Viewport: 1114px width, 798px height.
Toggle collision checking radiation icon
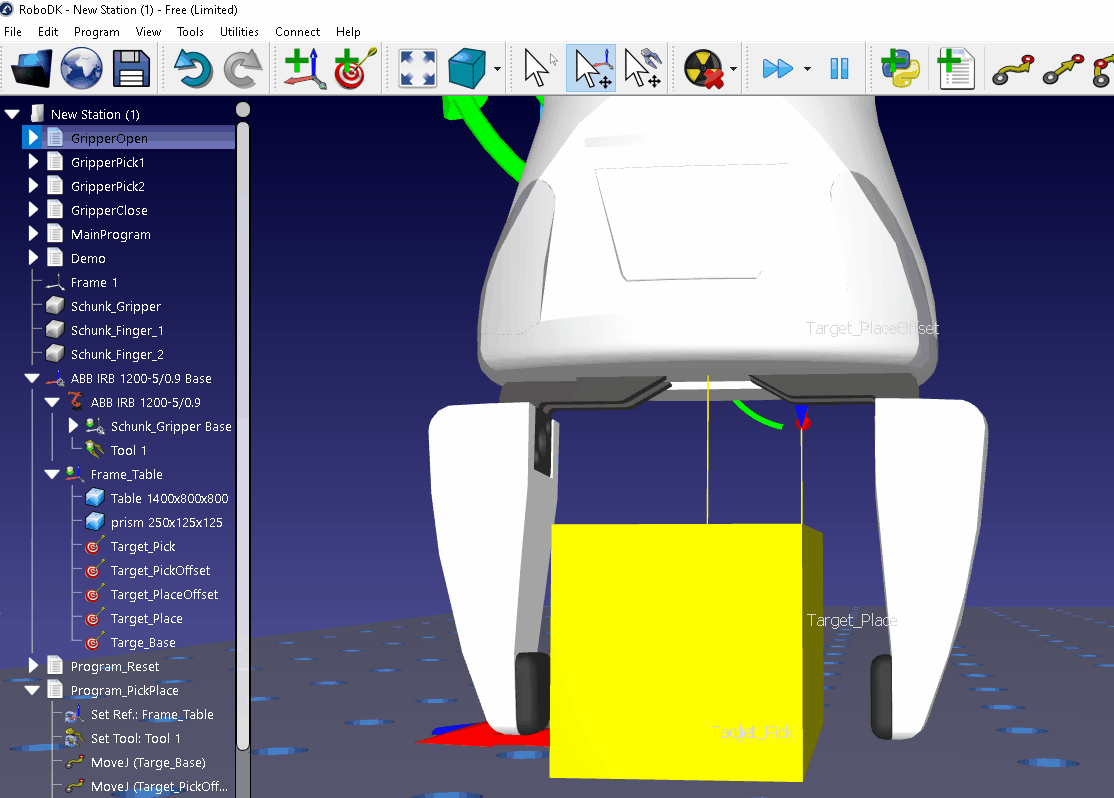point(703,68)
